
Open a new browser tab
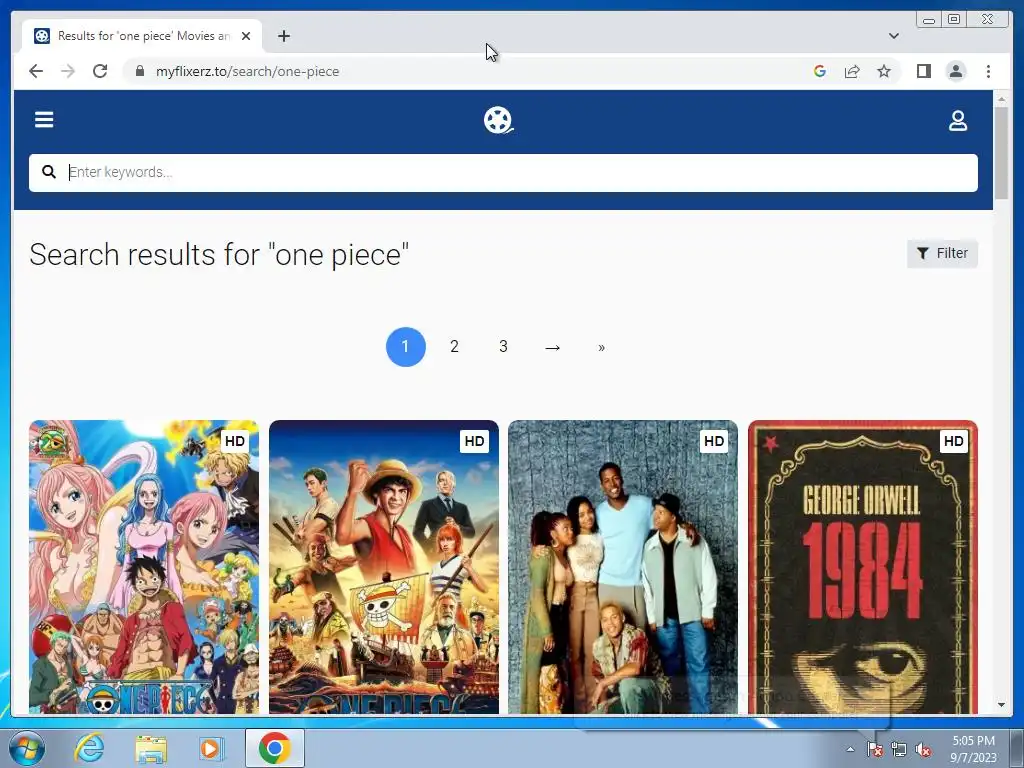283,37
